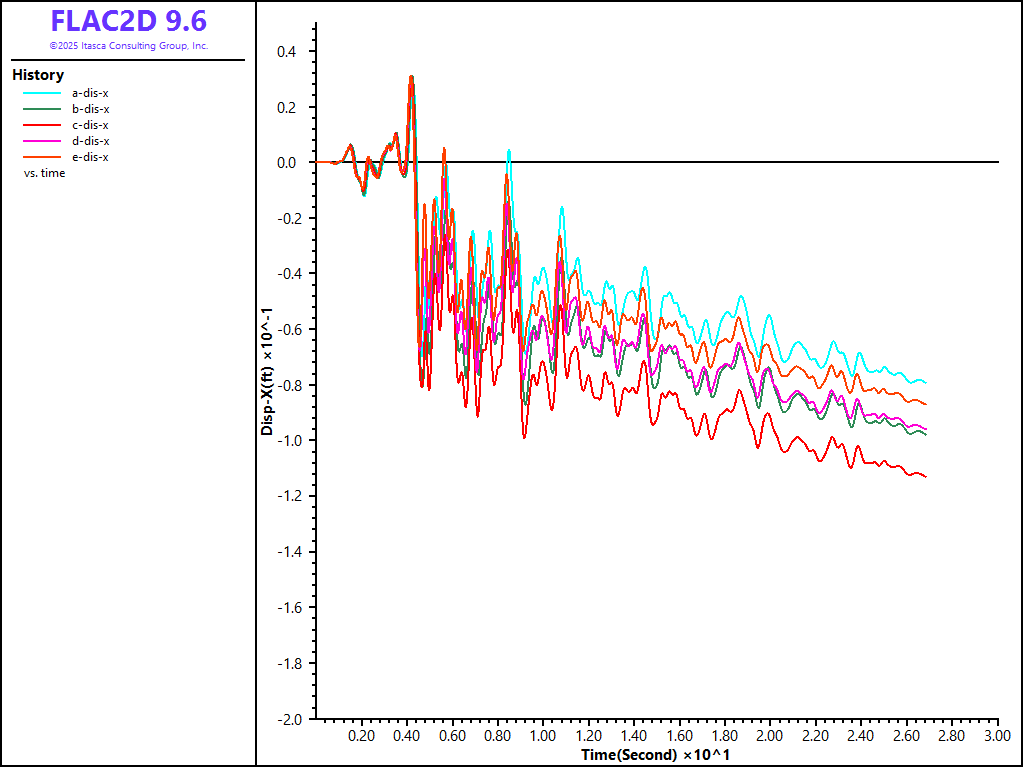Viewport: 1024px width, 768px height.
Task: Select the e-dis-x legend label
Action: point(90,157)
